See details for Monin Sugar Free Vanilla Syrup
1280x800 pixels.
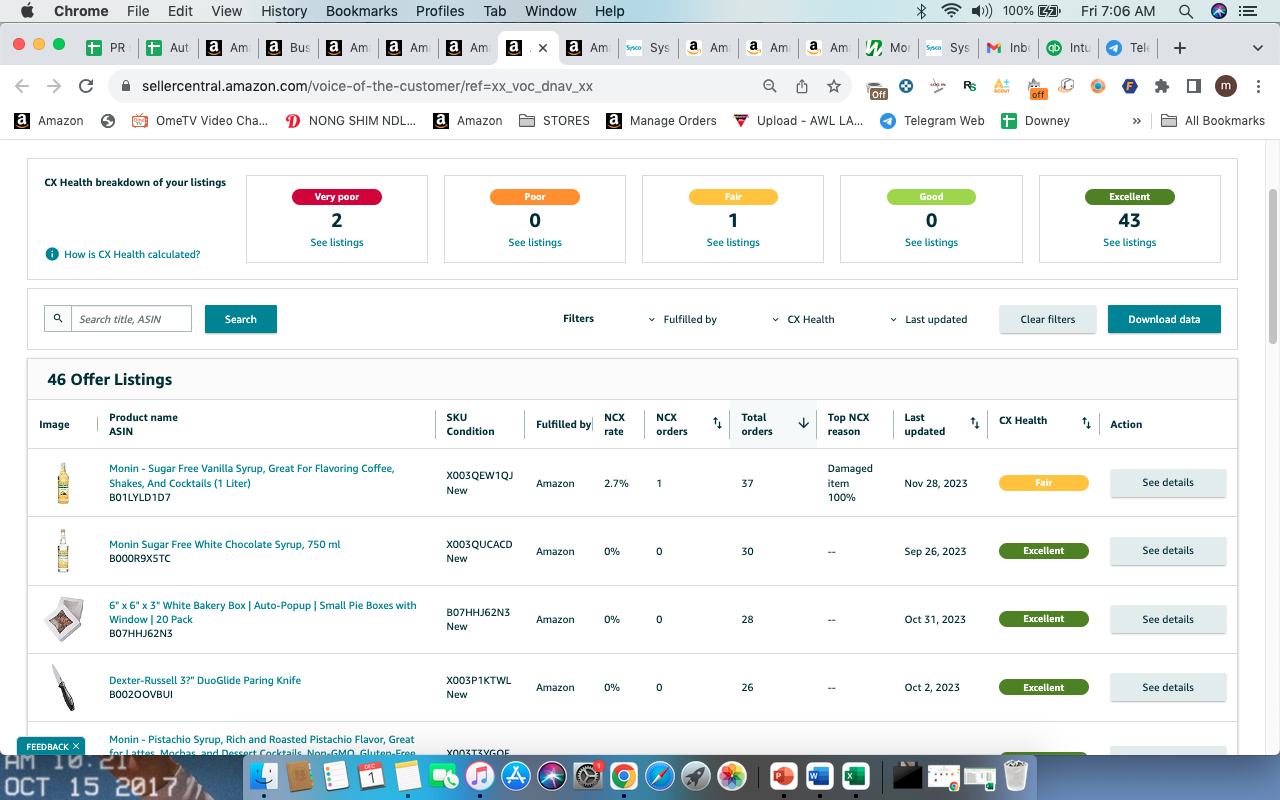(1168, 483)
